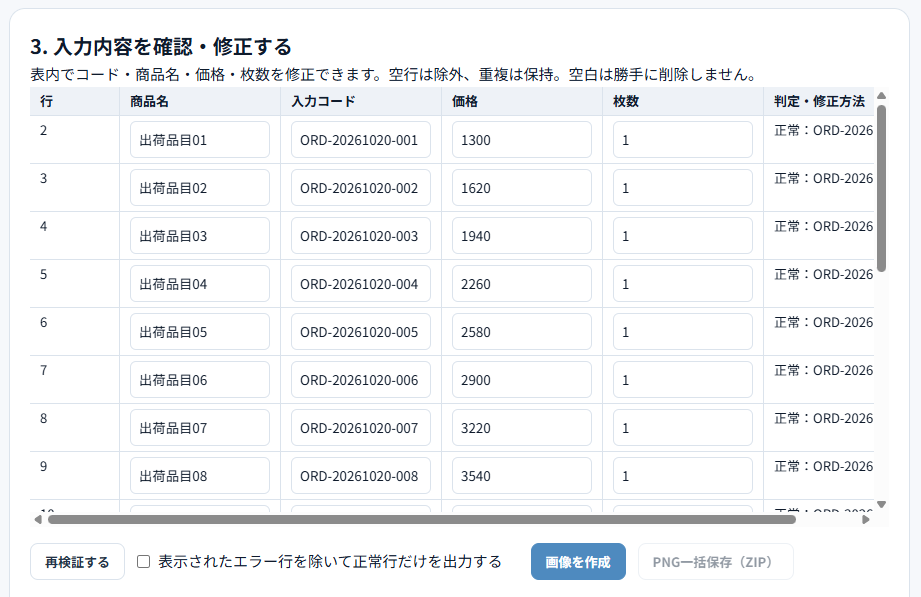Select the price field showing 1940
Screen dimensions: 921x597
522,236
